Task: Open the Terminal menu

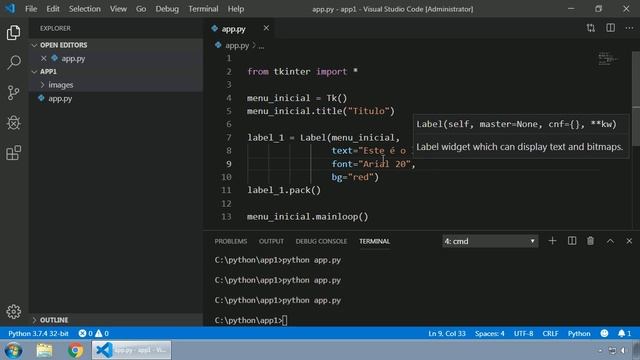Action: click(203, 9)
